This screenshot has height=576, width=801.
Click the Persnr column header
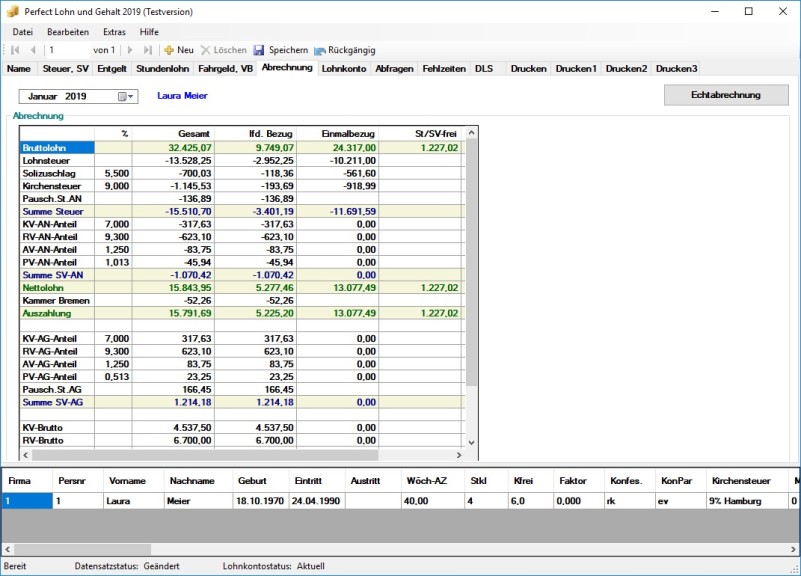(78, 481)
